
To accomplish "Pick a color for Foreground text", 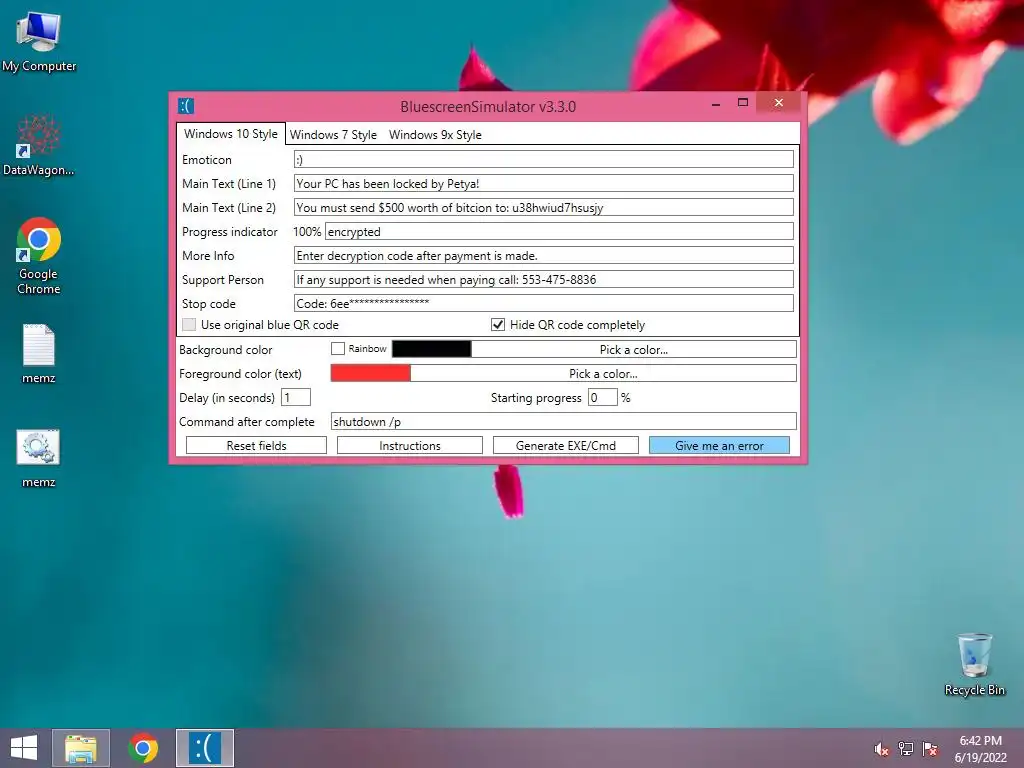I will tap(603, 374).
